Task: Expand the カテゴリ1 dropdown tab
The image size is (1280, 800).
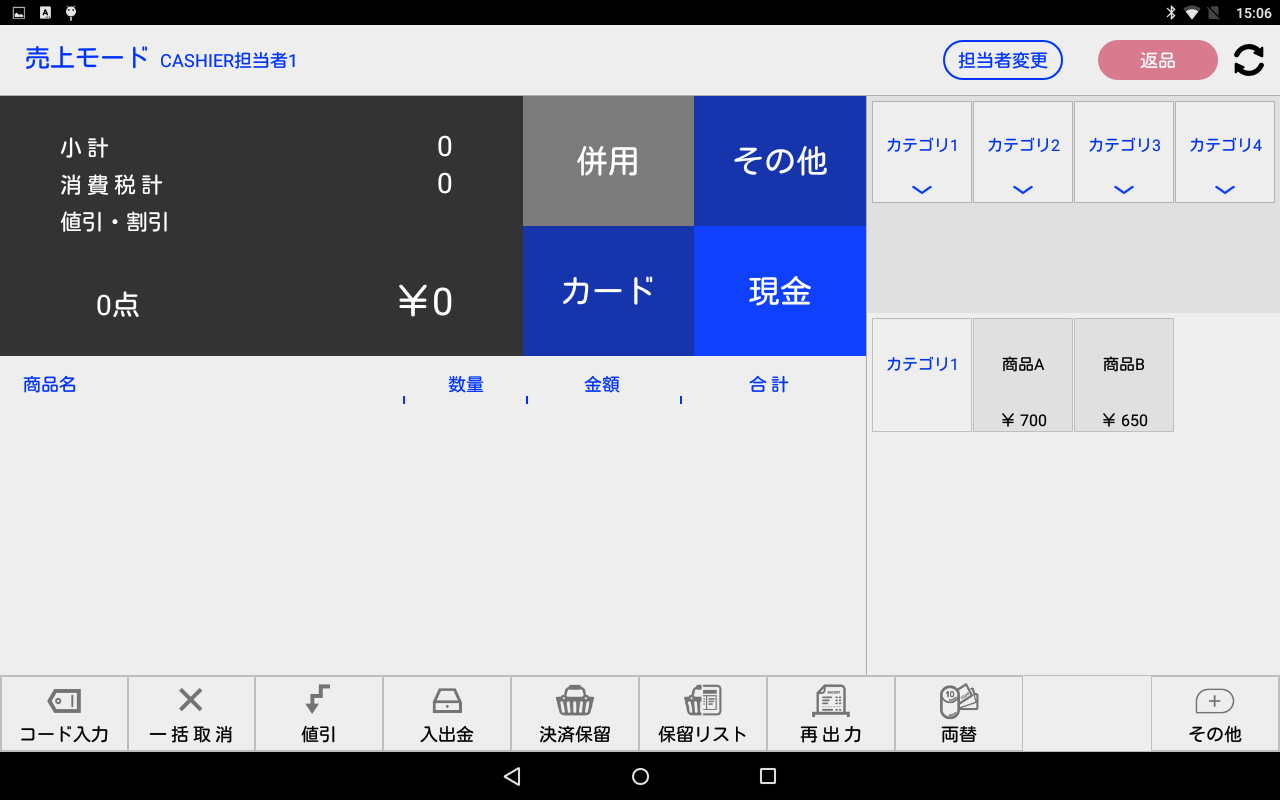Action: tap(922, 152)
